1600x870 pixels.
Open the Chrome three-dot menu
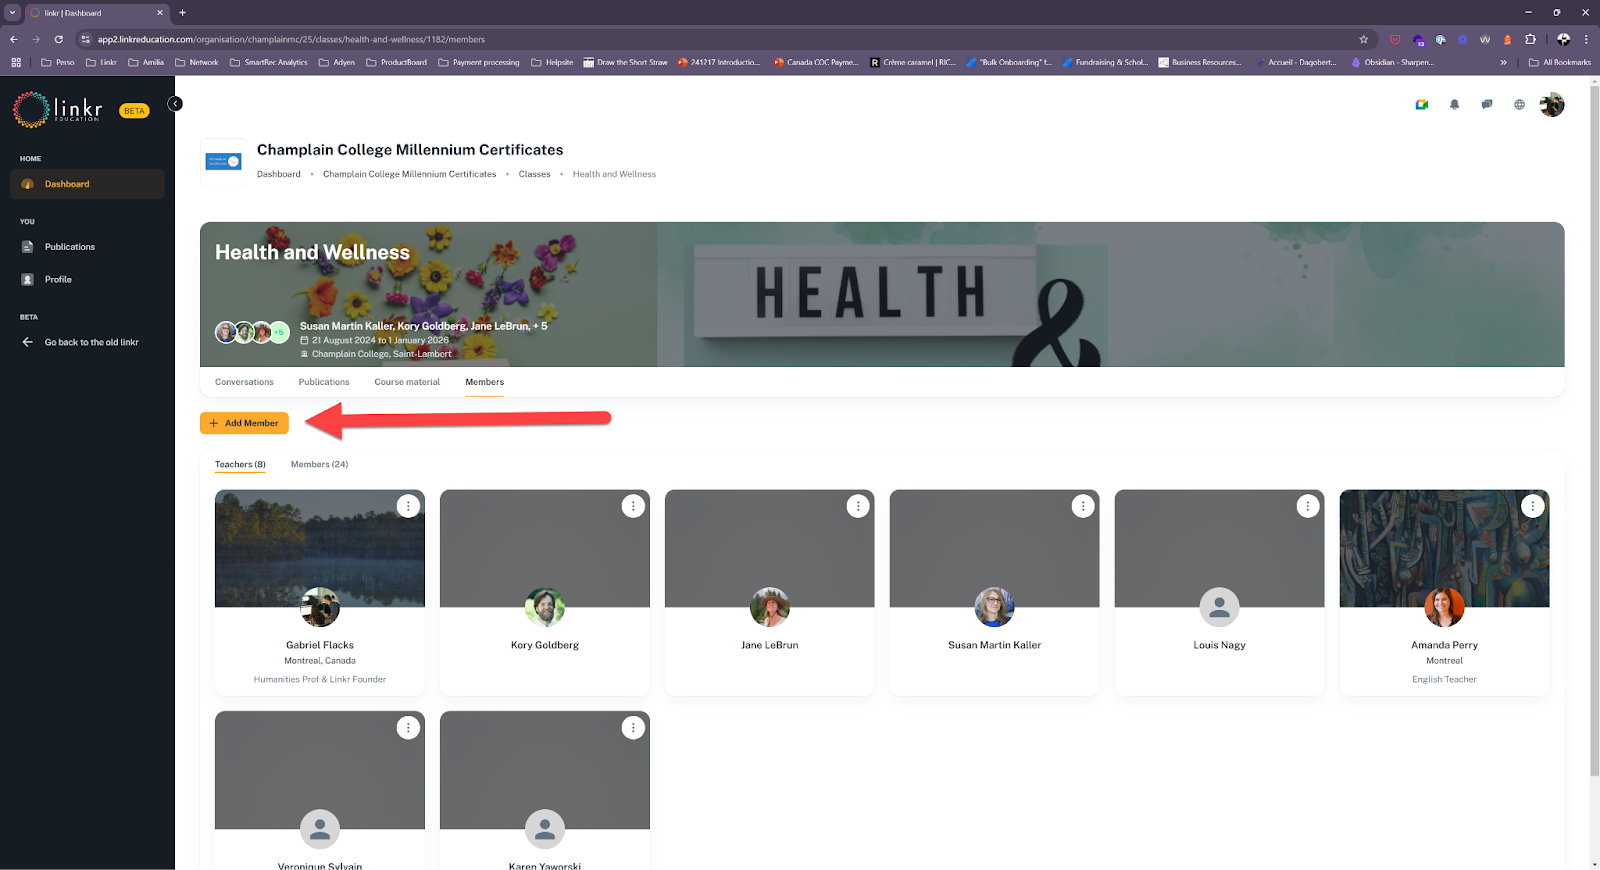(1586, 39)
